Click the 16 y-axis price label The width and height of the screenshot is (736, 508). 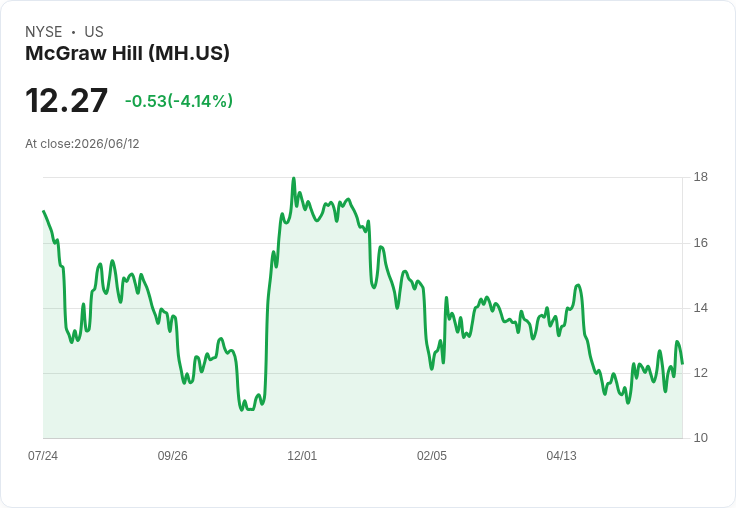[x=701, y=243]
